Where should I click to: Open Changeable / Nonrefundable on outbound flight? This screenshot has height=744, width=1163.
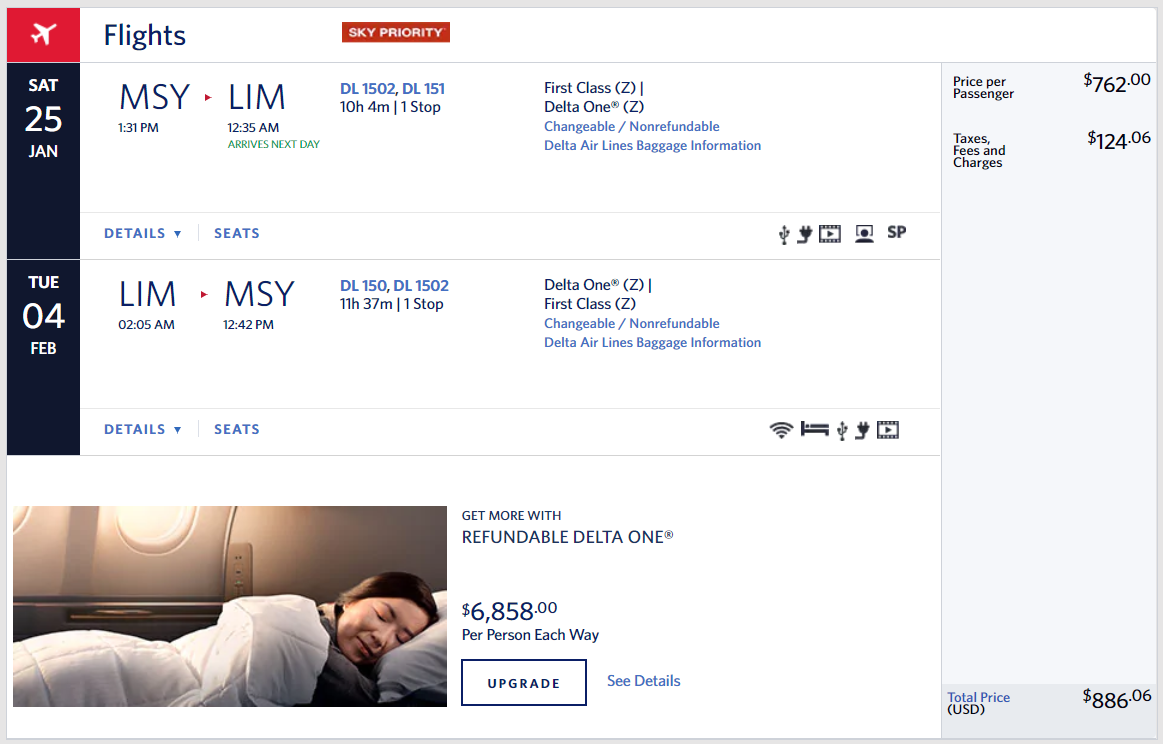(632, 126)
